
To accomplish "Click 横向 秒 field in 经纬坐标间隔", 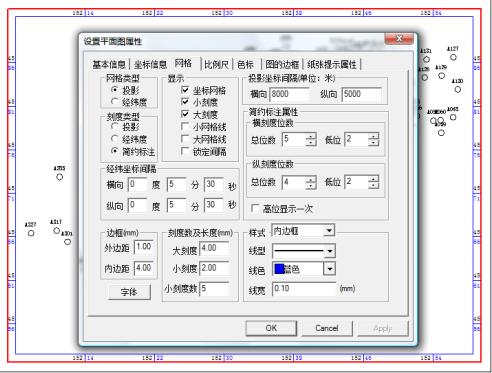I will click(214, 184).
